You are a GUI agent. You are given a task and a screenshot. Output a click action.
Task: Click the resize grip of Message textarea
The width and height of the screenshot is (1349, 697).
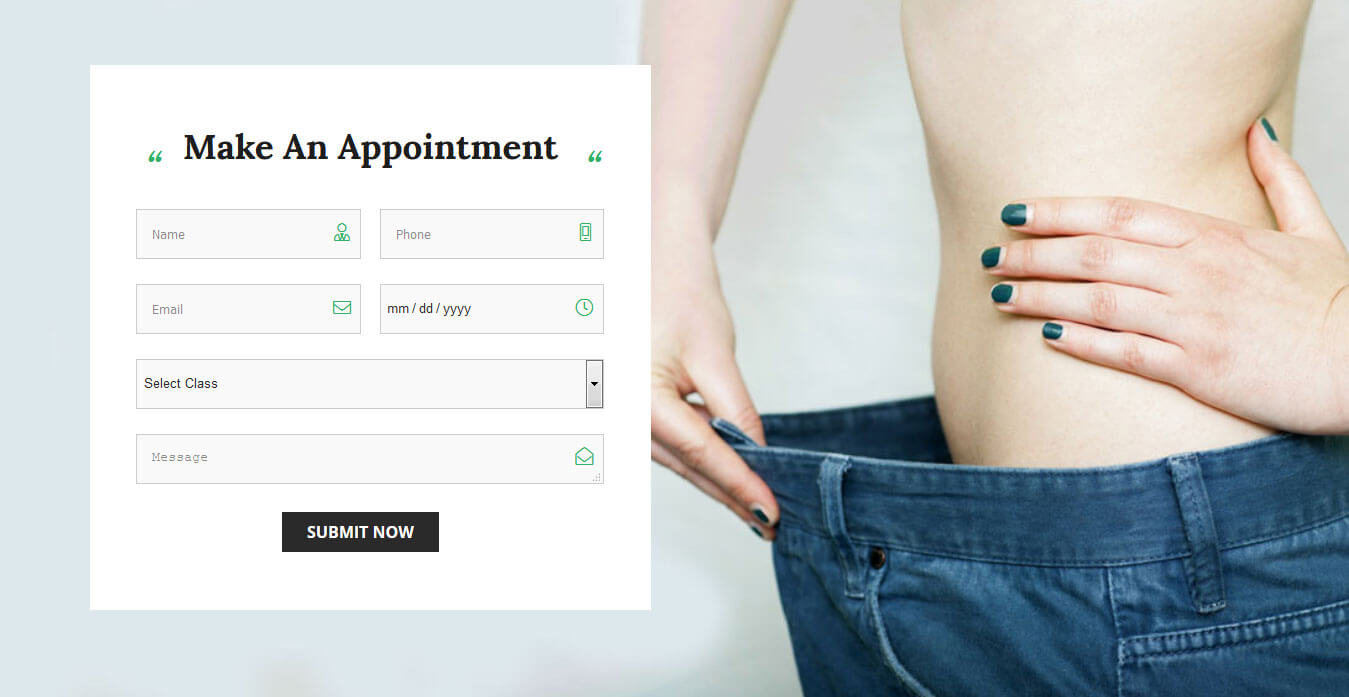point(597,478)
